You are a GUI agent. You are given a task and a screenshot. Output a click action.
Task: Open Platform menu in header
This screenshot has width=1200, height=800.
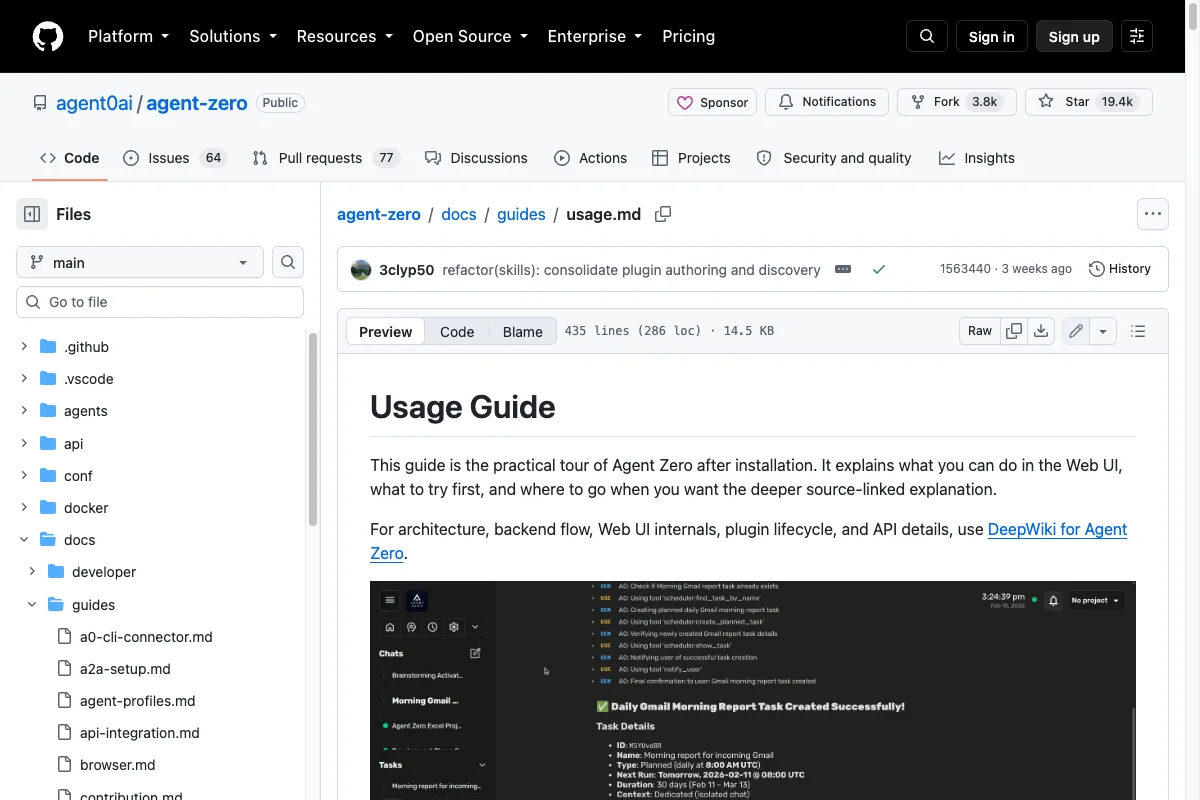(128, 36)
